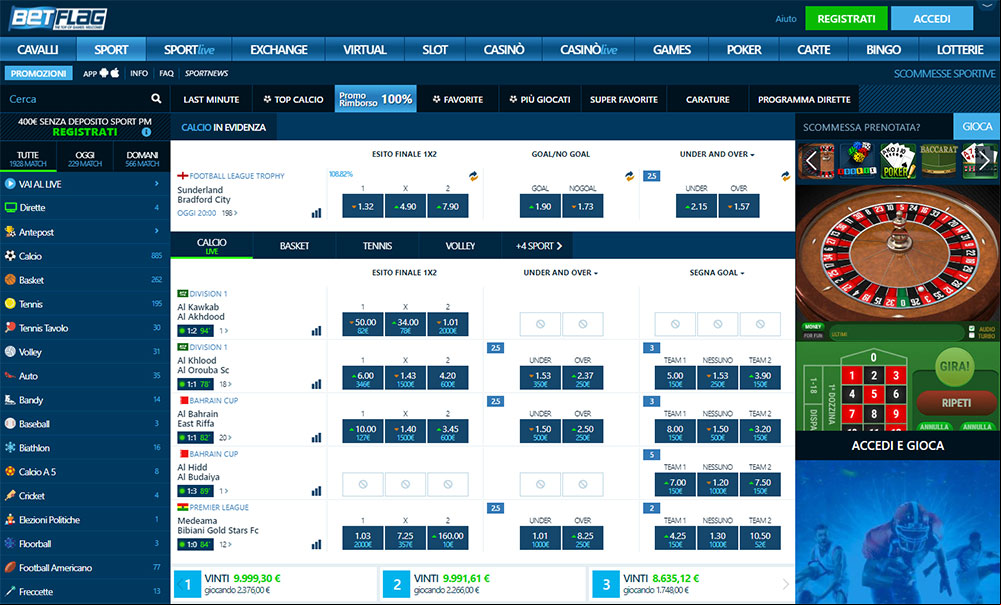Select TUTTE matches filter
Screen dimensions: 1001x605
click(28, 158)
